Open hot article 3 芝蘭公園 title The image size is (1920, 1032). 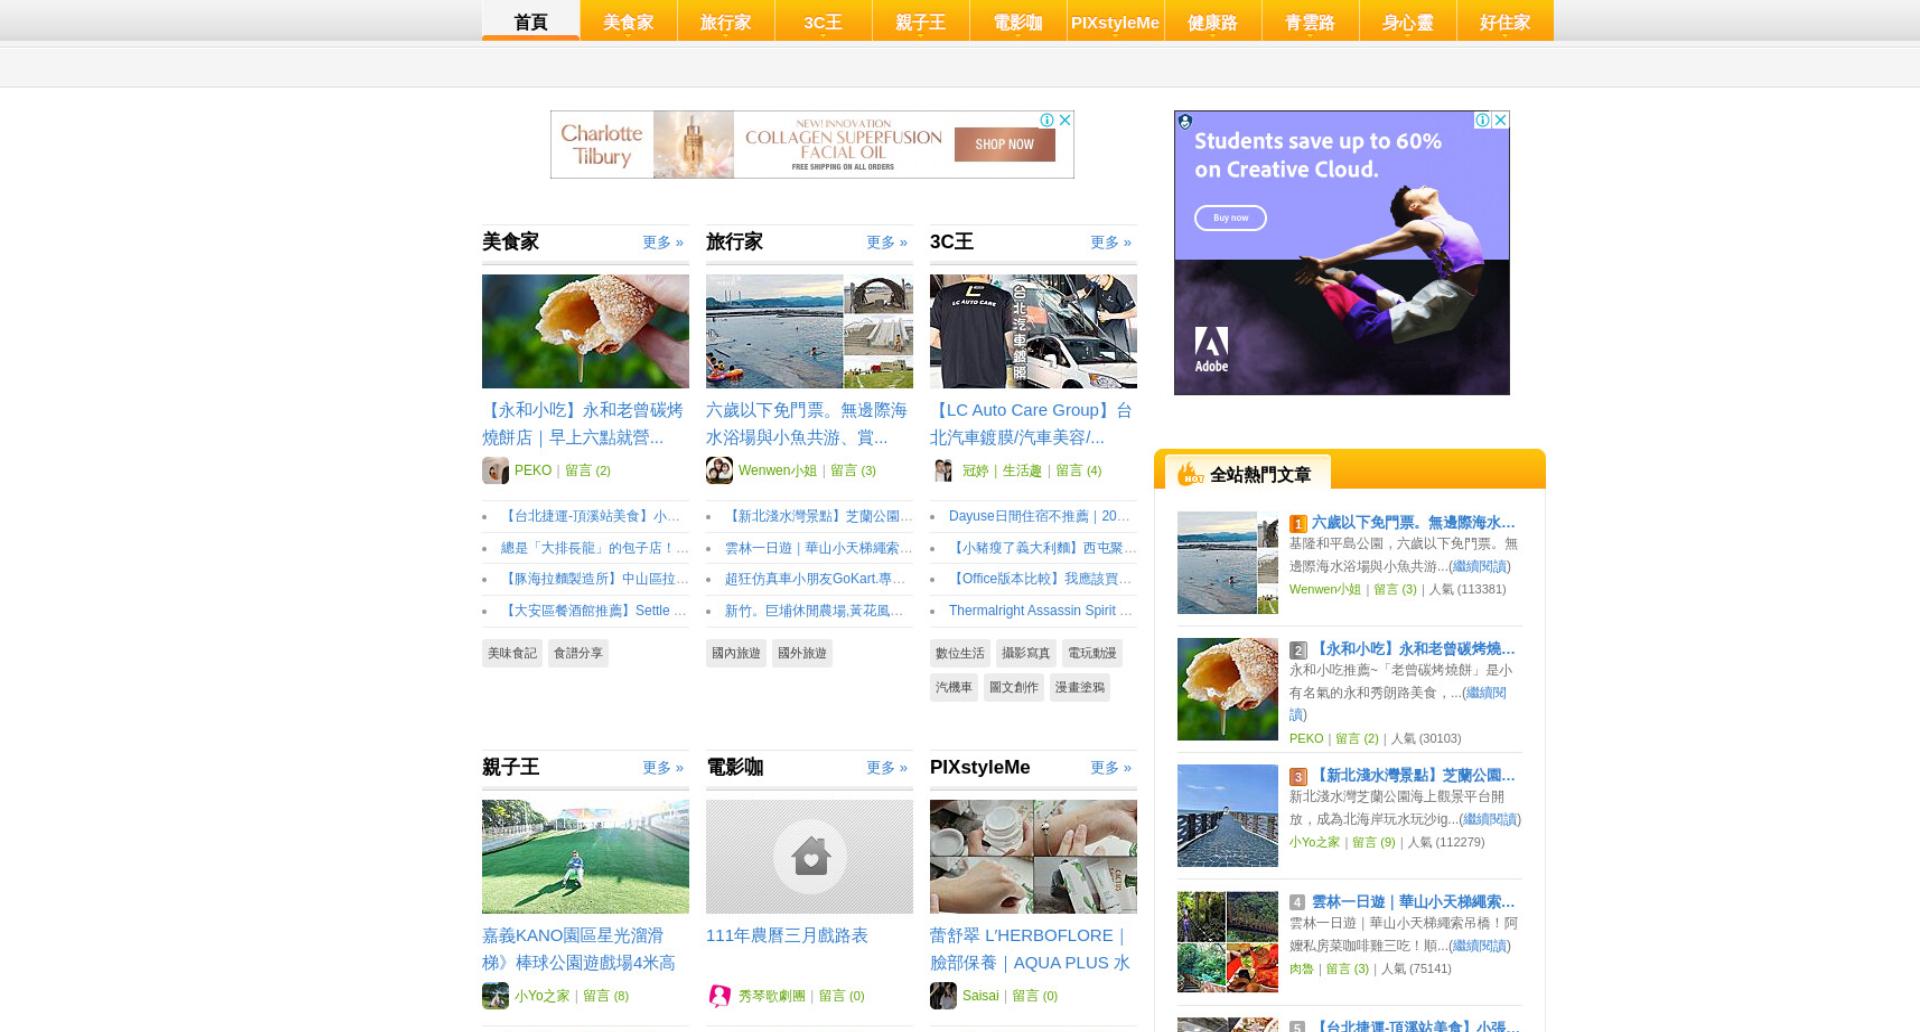tap(1413, 775)
